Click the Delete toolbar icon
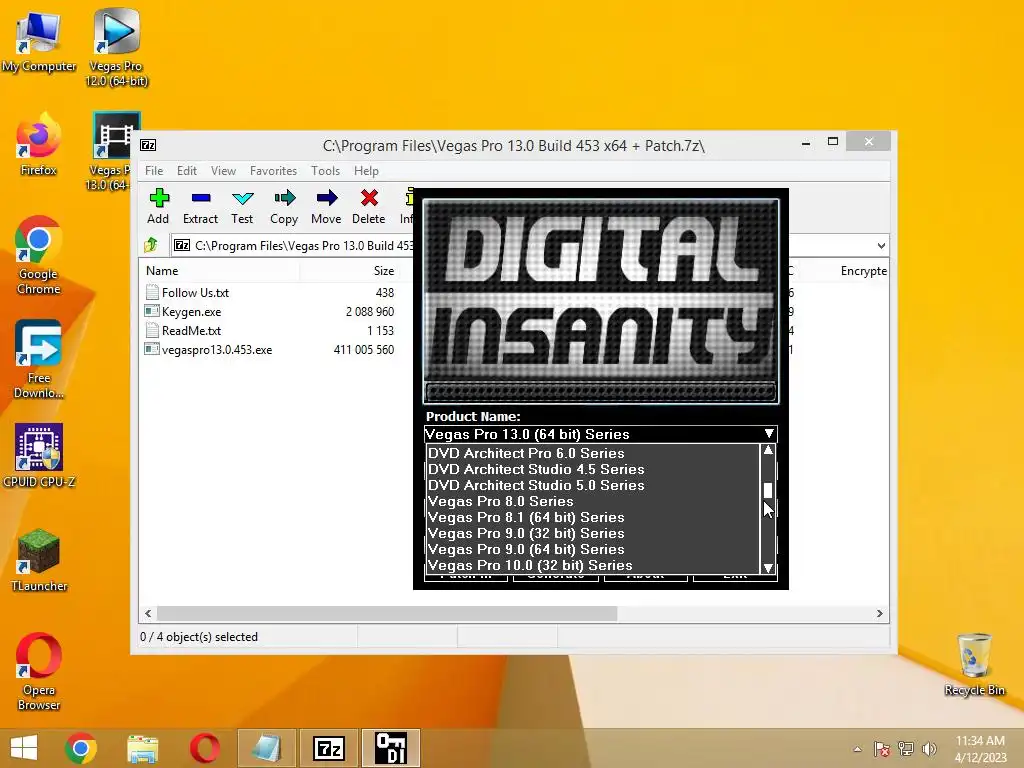1024x768 pixels. coord(369,206)
